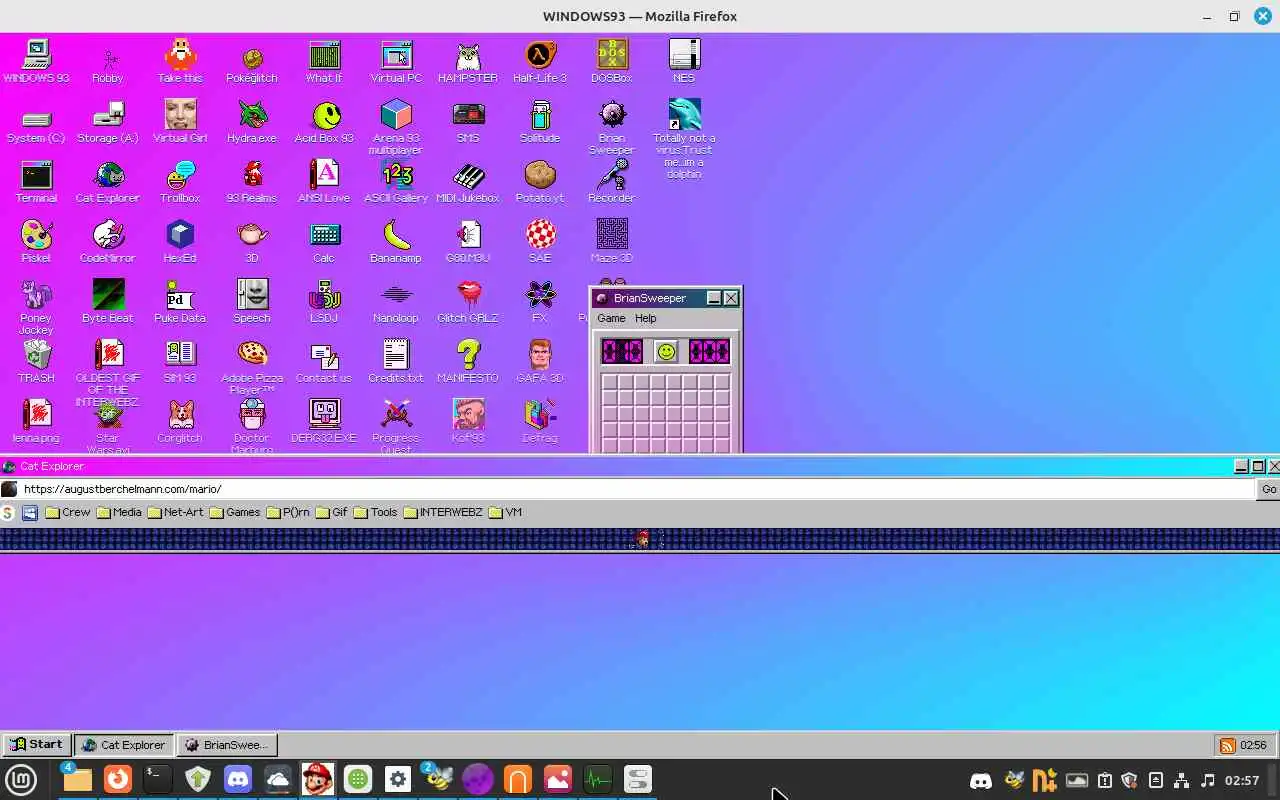Open the Game menu in BrianSweeper

pyautogui.click(x=611, y=318)
